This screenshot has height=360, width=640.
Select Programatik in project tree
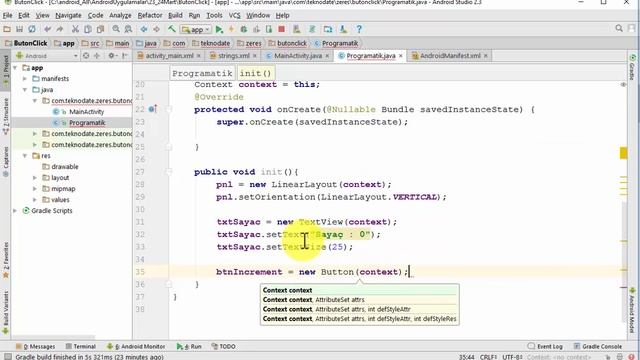(87, 123)
